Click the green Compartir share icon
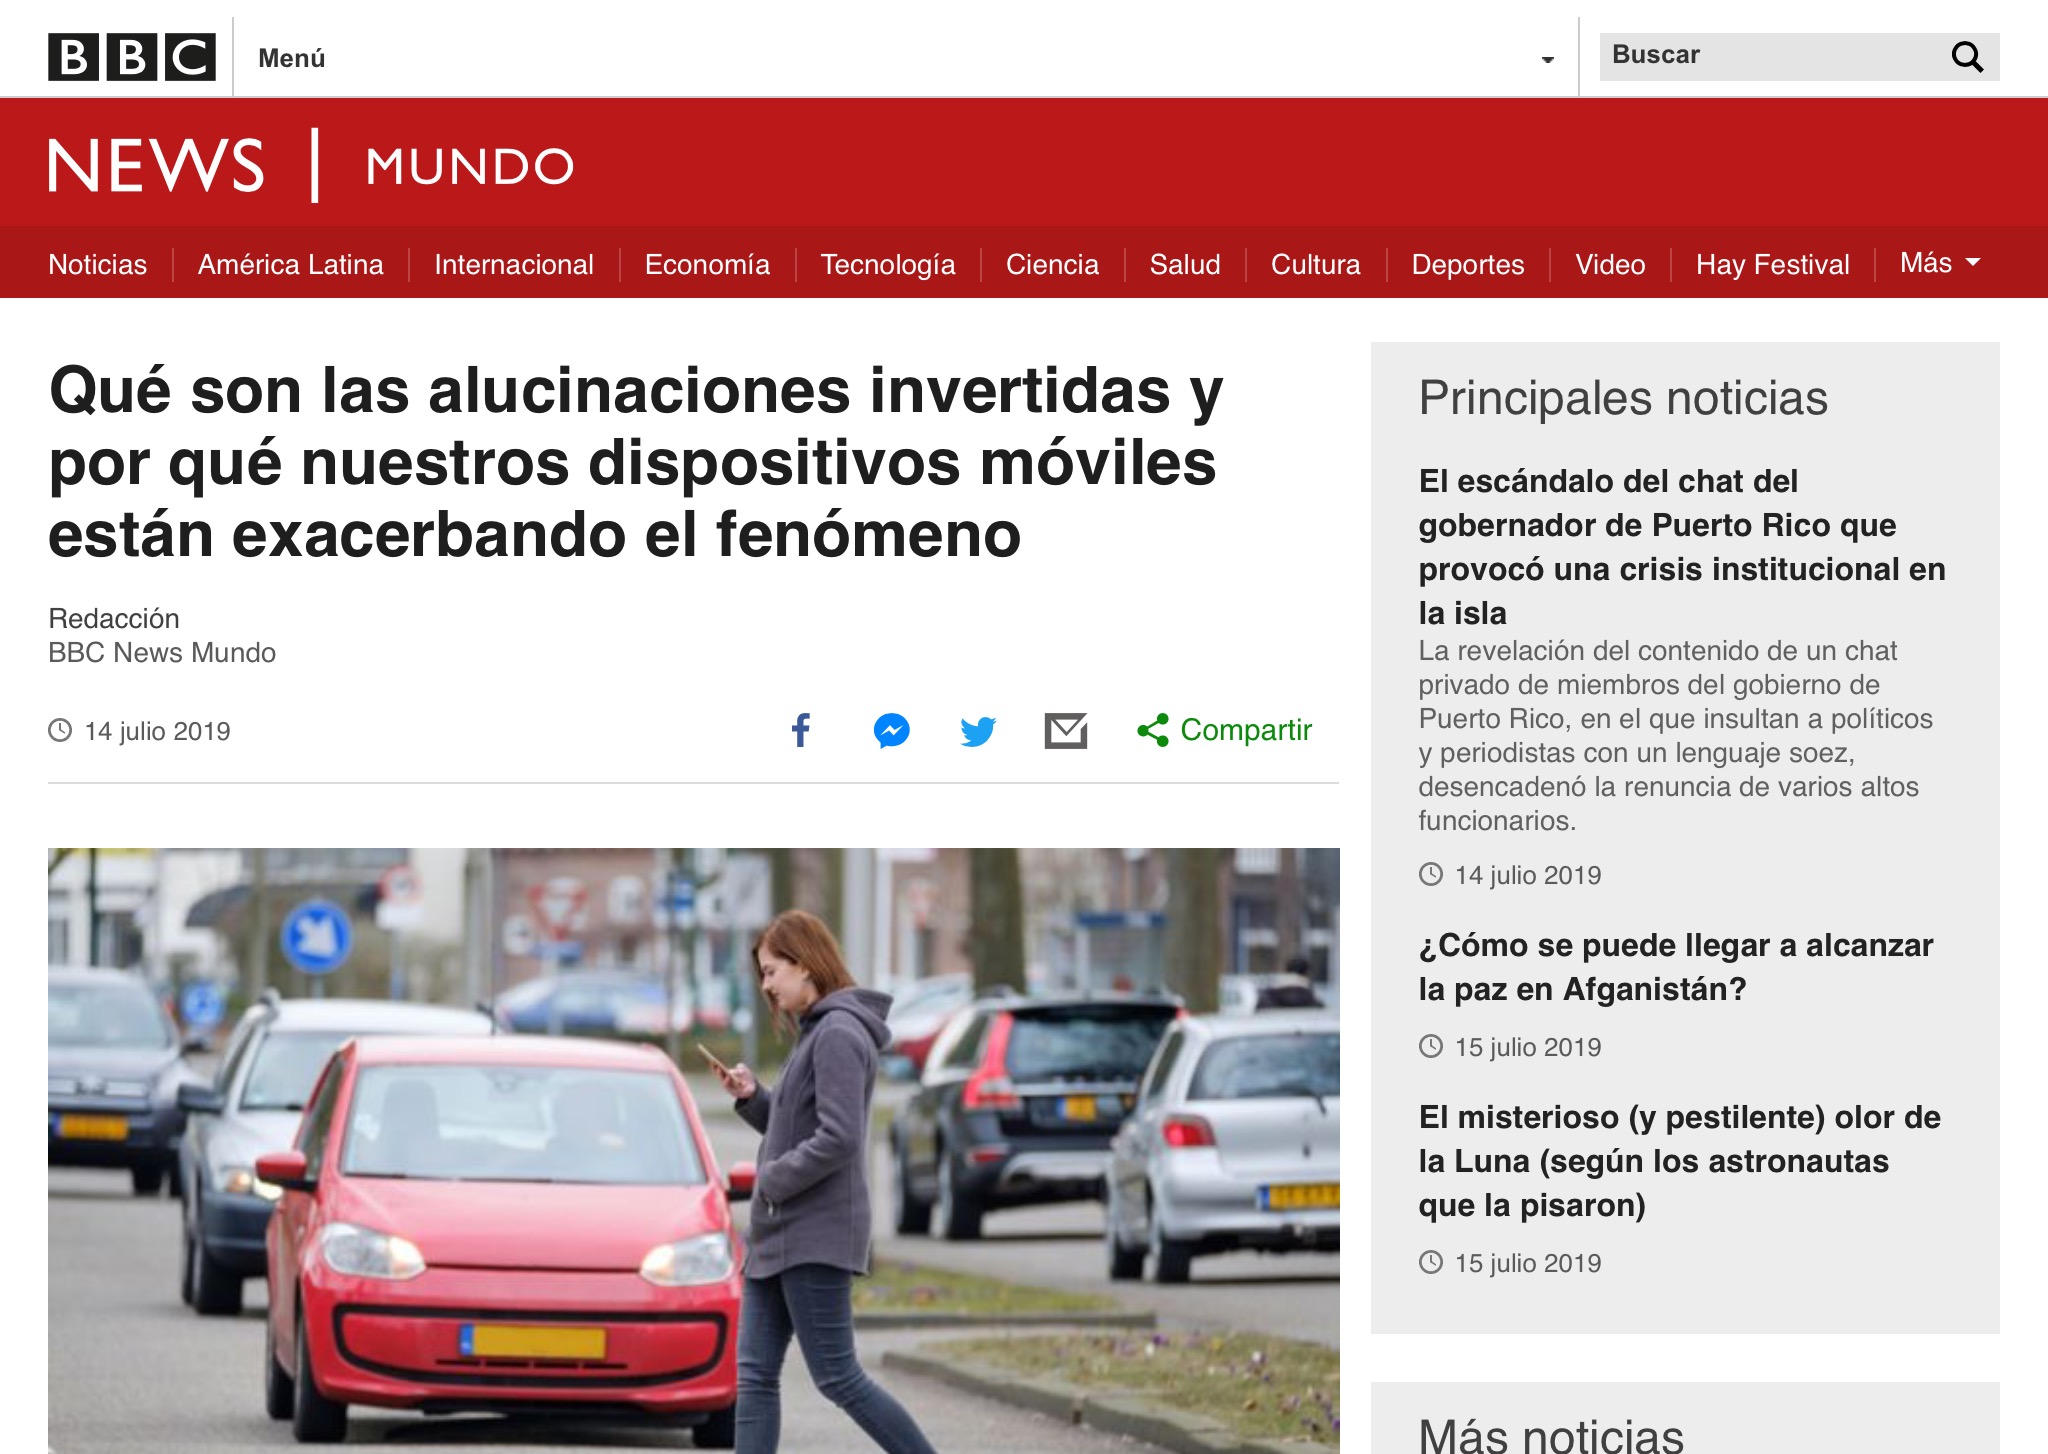The height and width of the screenshot is (1454, 2048). pyautogui.click(x=1153, y=730)
